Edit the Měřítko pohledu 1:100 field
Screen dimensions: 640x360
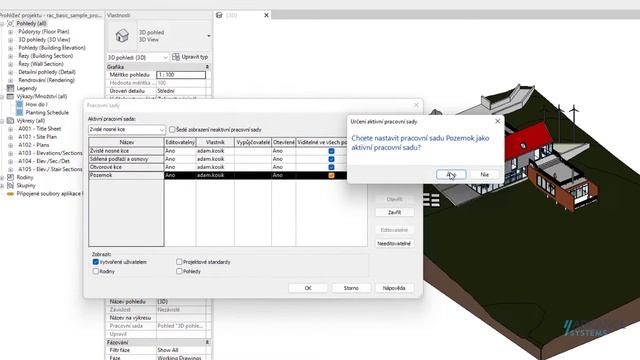[181, 75]
